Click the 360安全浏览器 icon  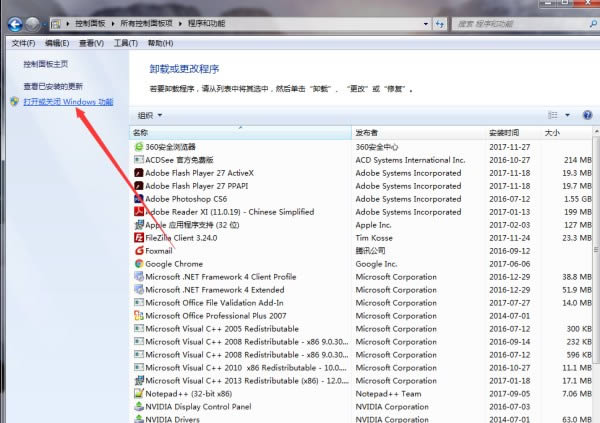[139, 147]
